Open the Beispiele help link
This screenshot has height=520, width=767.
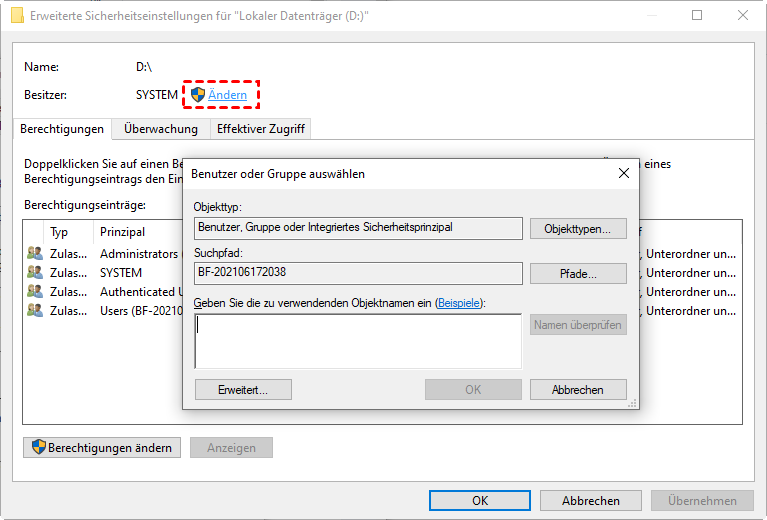tap(459, 303)
